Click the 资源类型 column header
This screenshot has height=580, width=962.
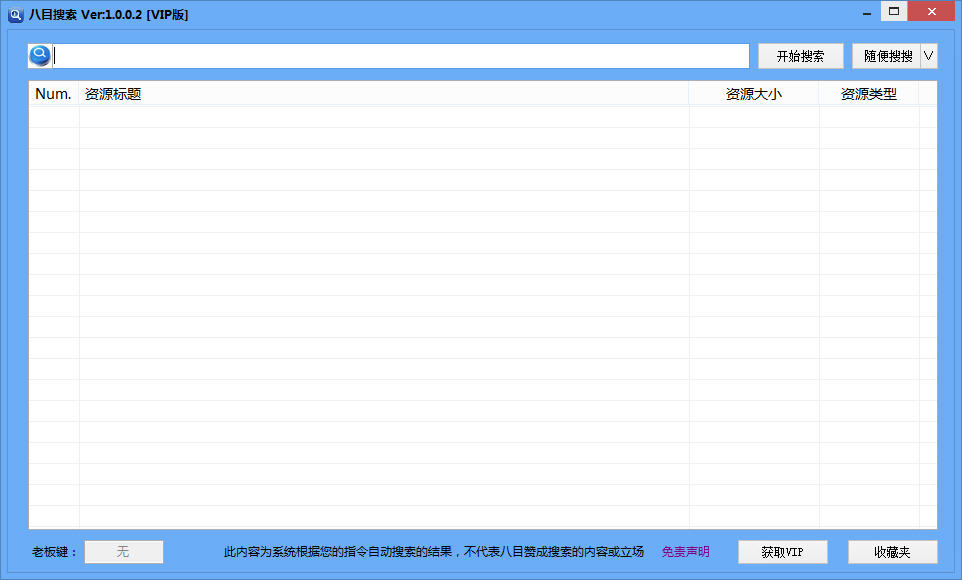coord(868,93)
